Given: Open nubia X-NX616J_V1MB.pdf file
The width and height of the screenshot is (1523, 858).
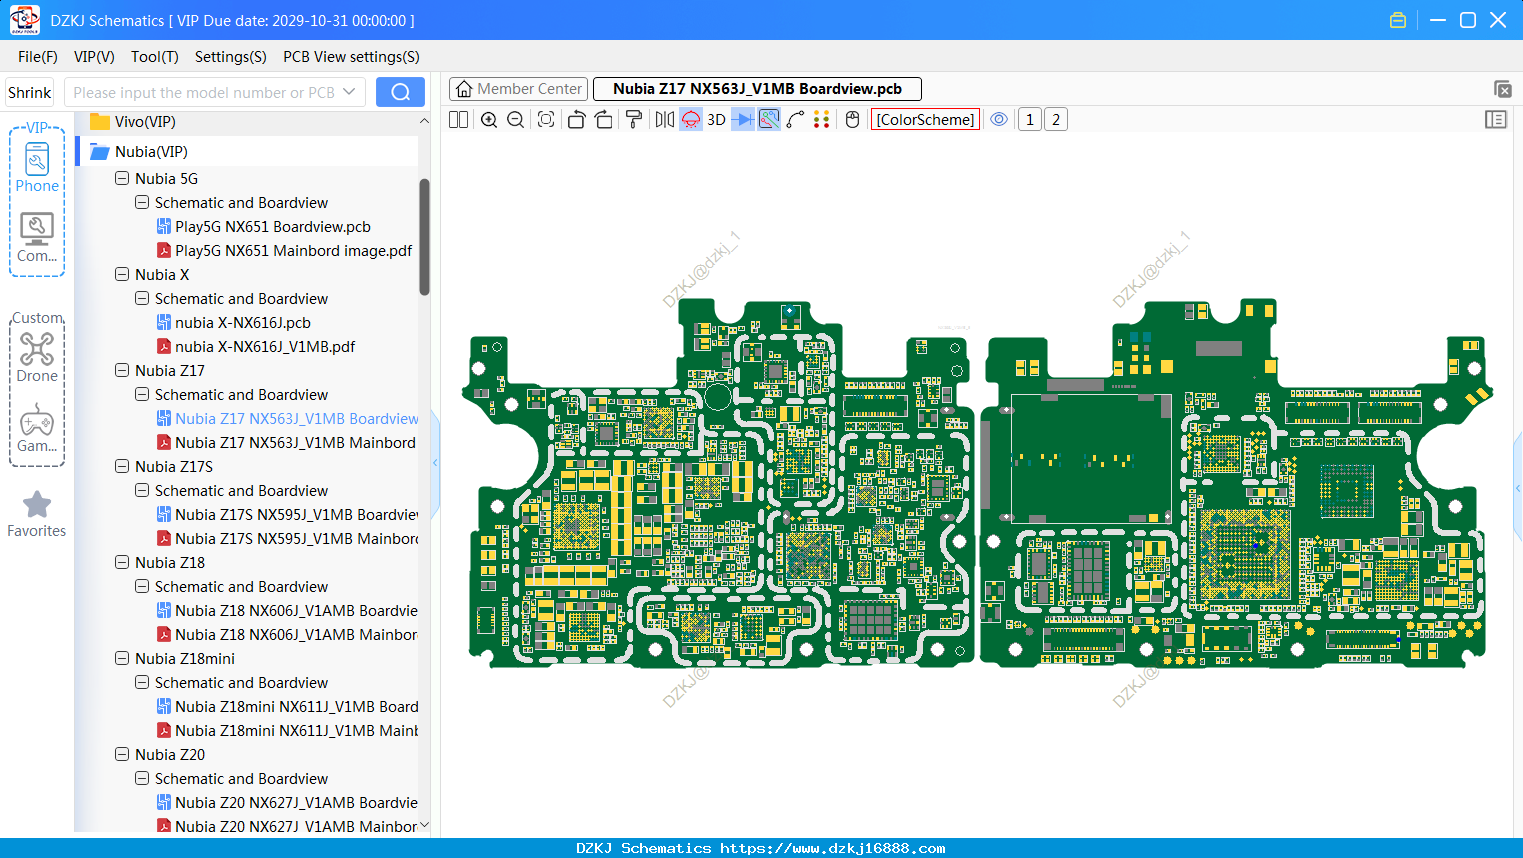Looking at the screenshot, I should 265,346.
